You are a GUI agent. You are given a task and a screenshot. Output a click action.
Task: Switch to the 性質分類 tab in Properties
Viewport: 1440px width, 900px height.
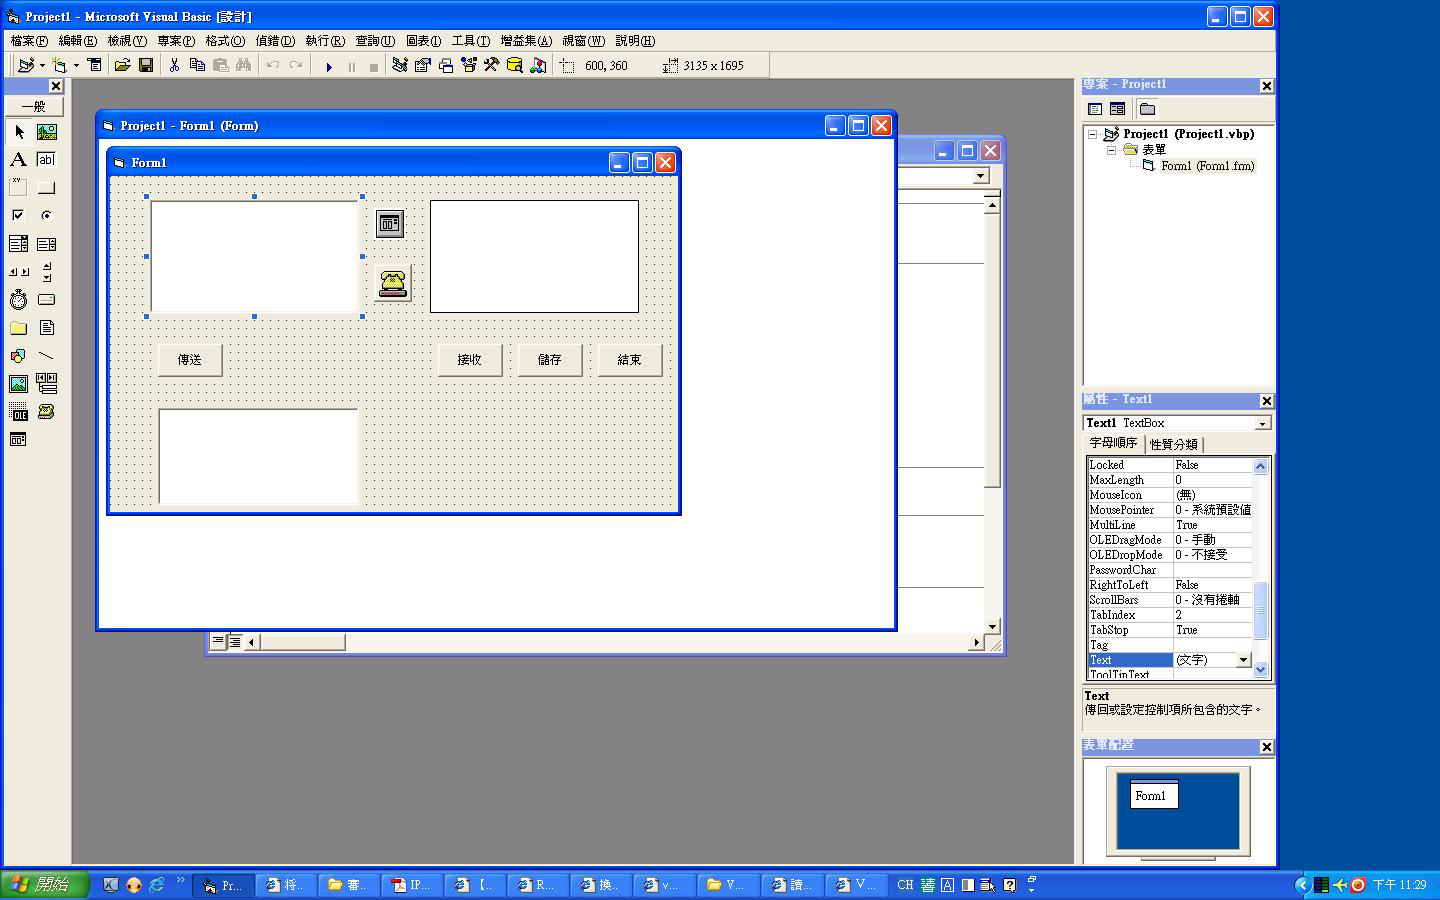pyautogui.click(x=1173, y=445)
